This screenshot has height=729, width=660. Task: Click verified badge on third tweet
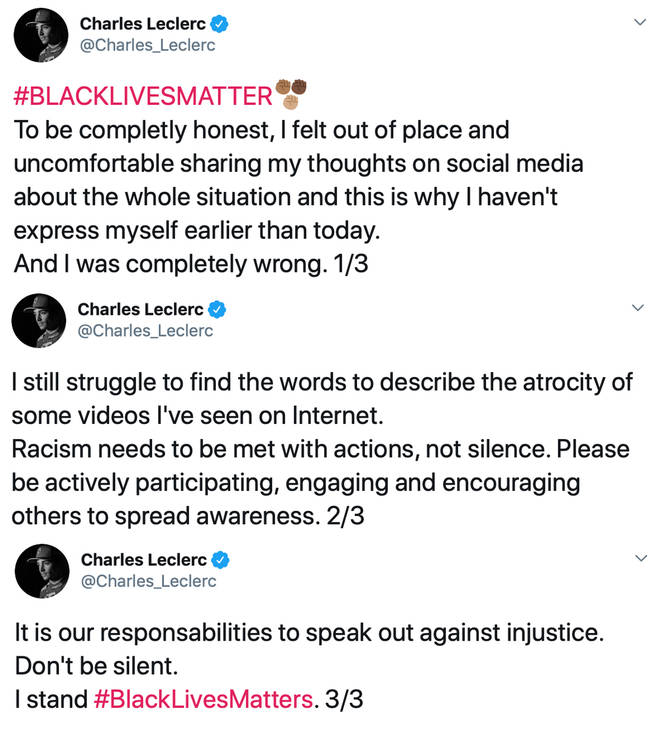(220, 560)
